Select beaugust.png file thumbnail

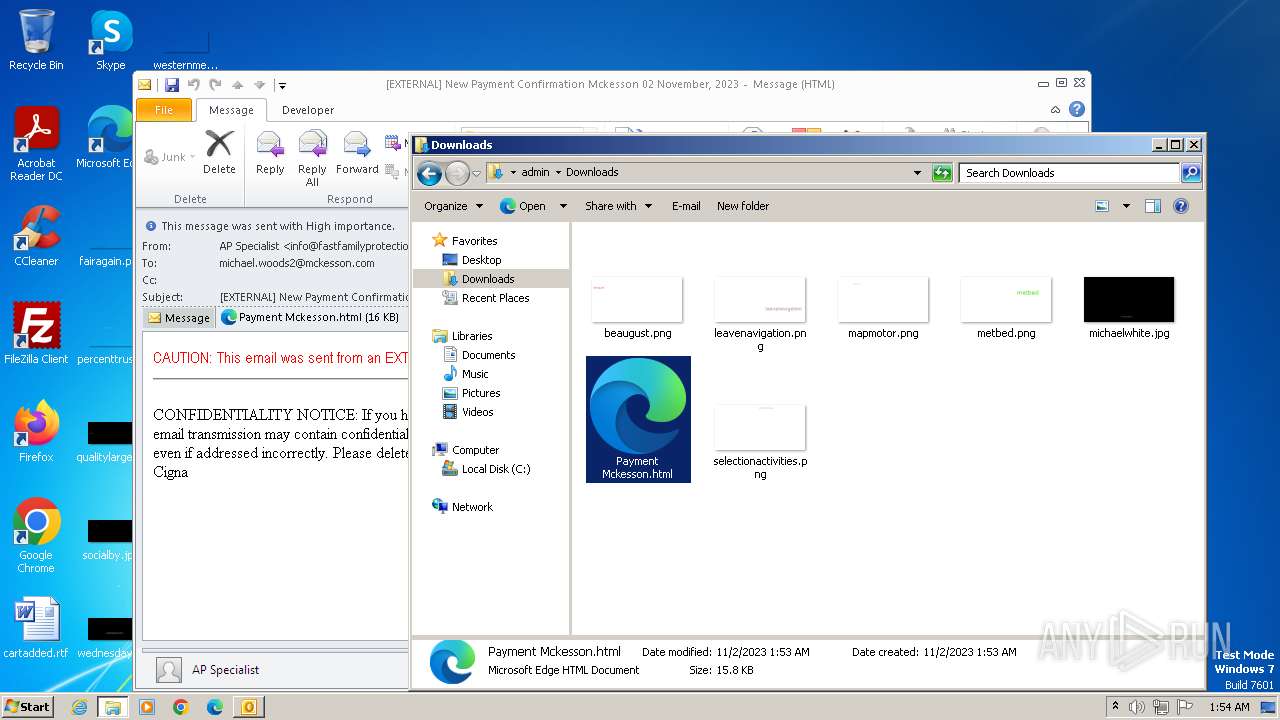pyautogui.click(x=637, y=300)
